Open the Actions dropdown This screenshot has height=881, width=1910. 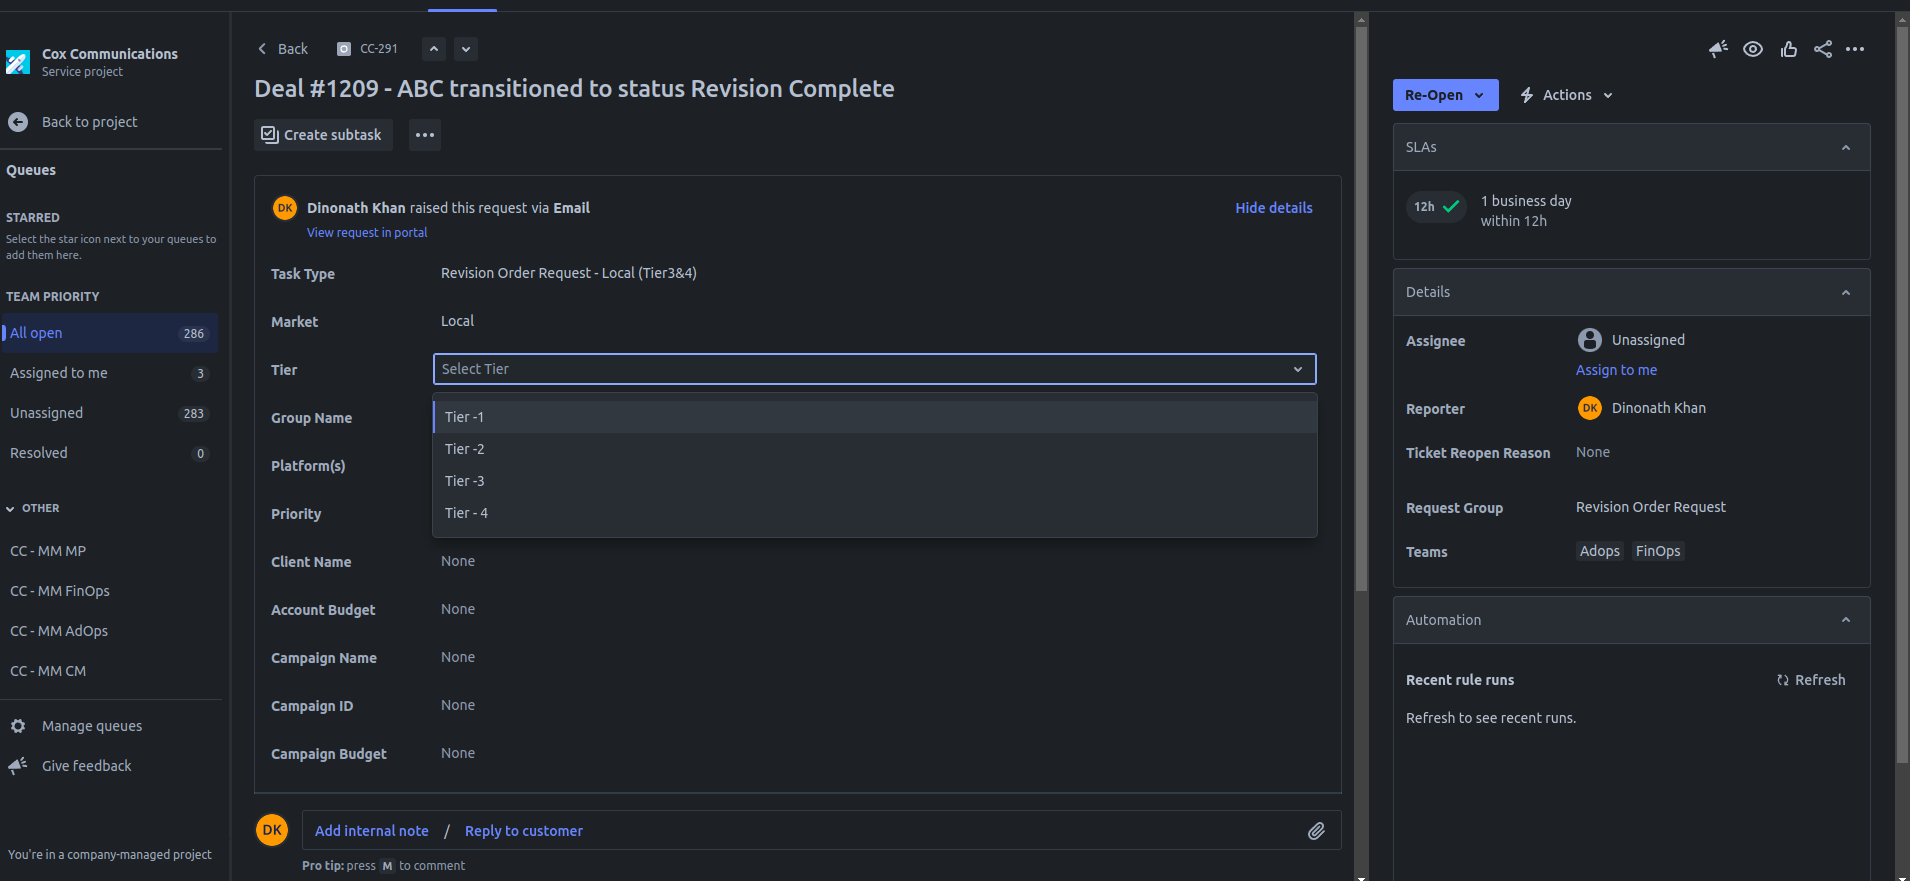pos(1567,95)
